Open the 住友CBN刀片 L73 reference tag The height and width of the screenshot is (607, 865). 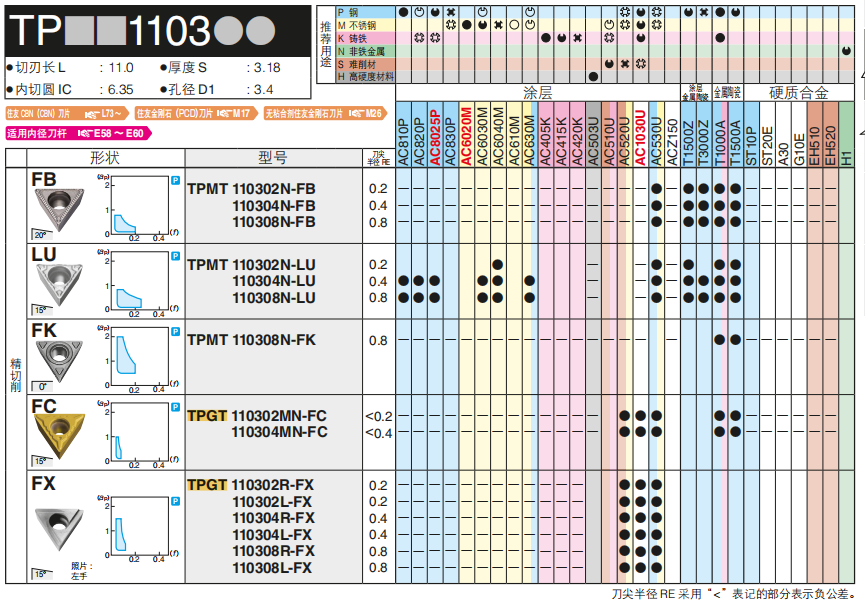pos(67,114)
